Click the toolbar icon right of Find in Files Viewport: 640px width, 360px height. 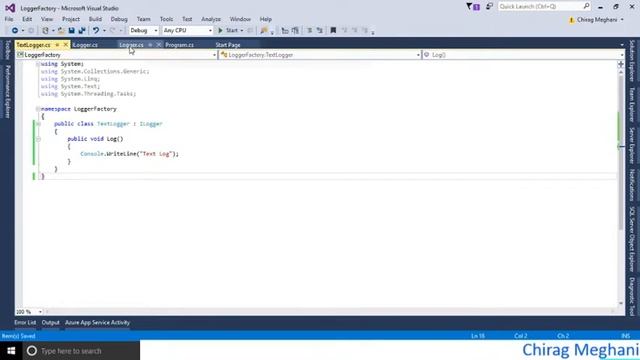click(285, 31)
